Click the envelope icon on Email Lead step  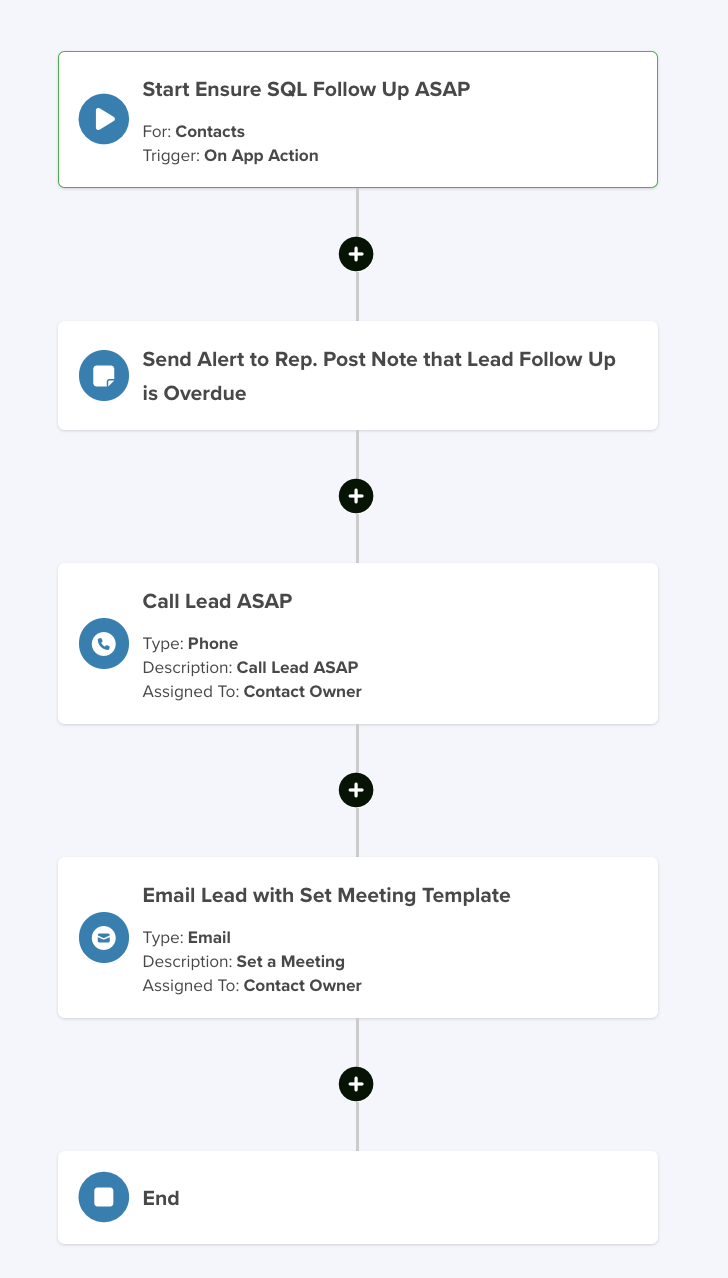104,938
